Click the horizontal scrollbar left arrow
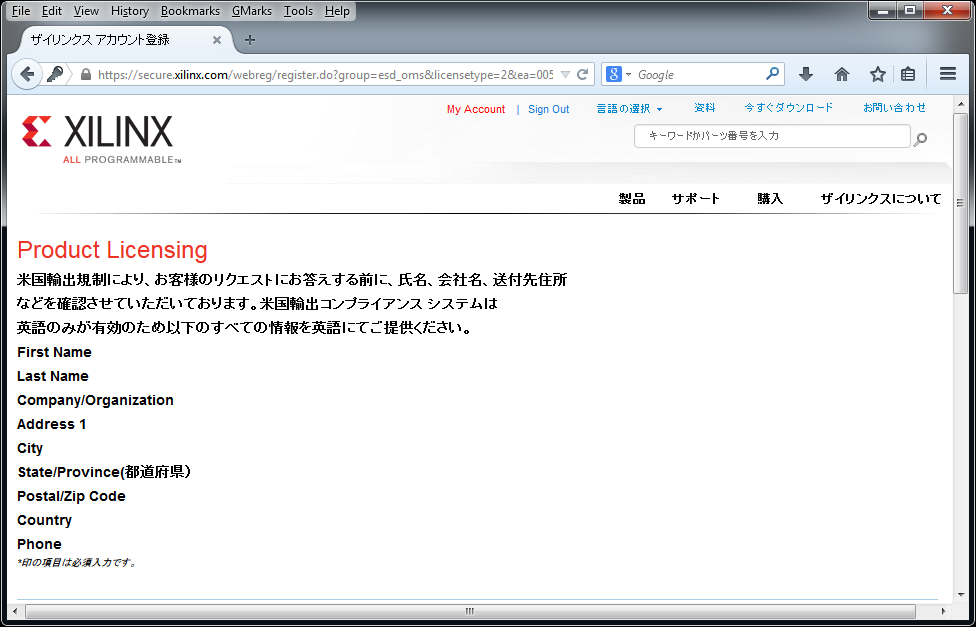Image resolution: width=976 pixels, height=627 pixels. click(x=16, y=611)
